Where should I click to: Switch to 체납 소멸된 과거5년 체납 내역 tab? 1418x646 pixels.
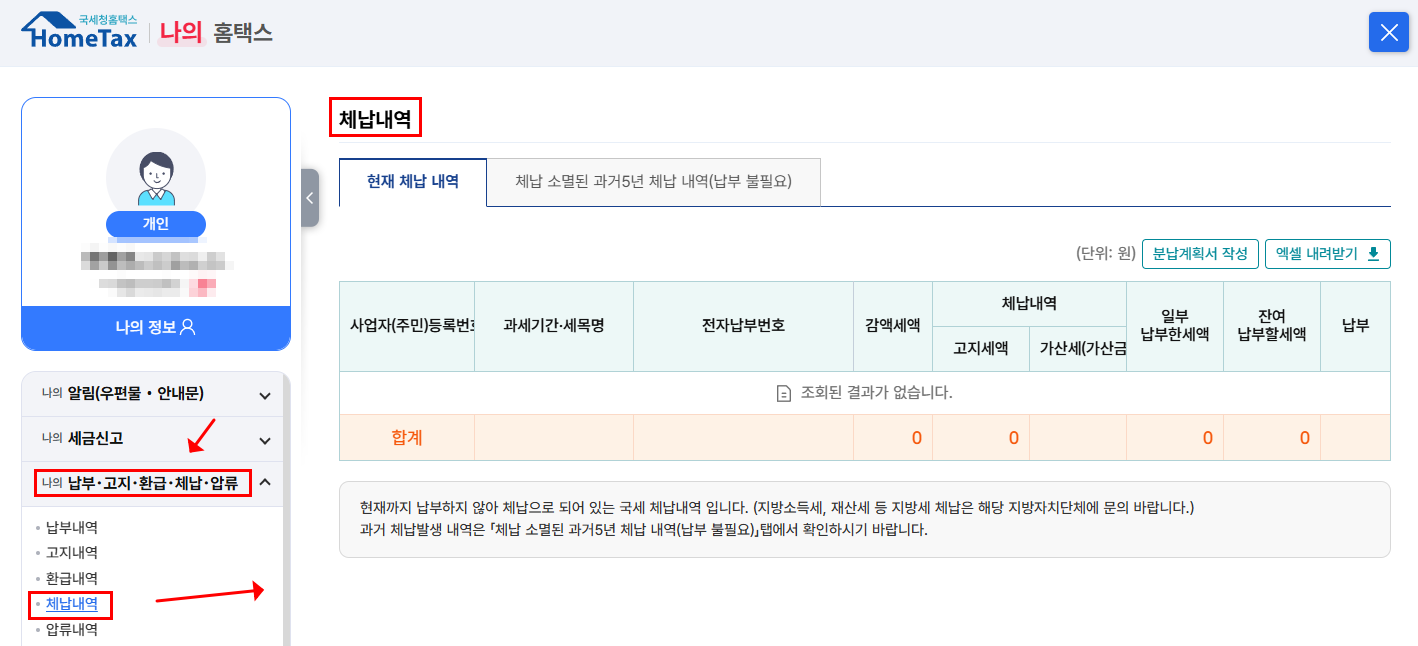652,182
